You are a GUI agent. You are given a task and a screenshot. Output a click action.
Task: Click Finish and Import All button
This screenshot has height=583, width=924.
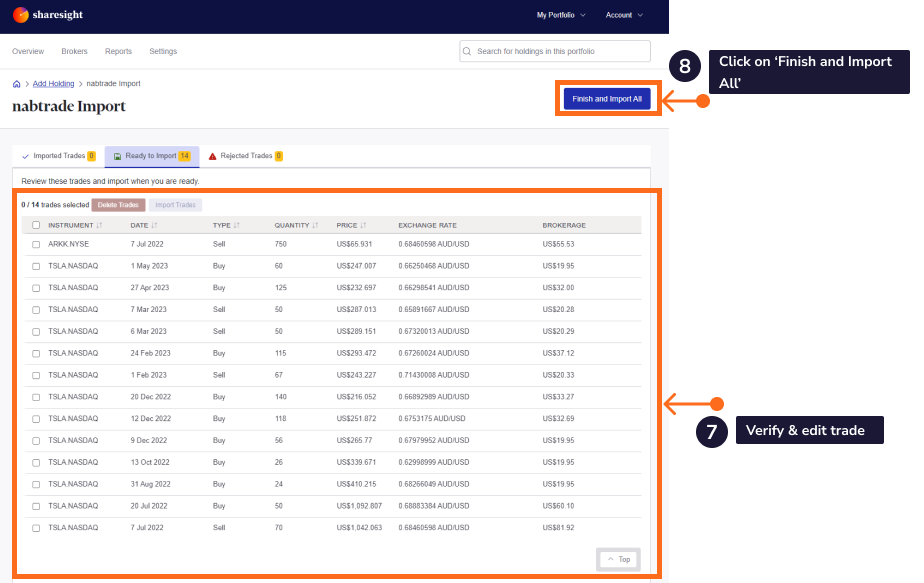607,99
